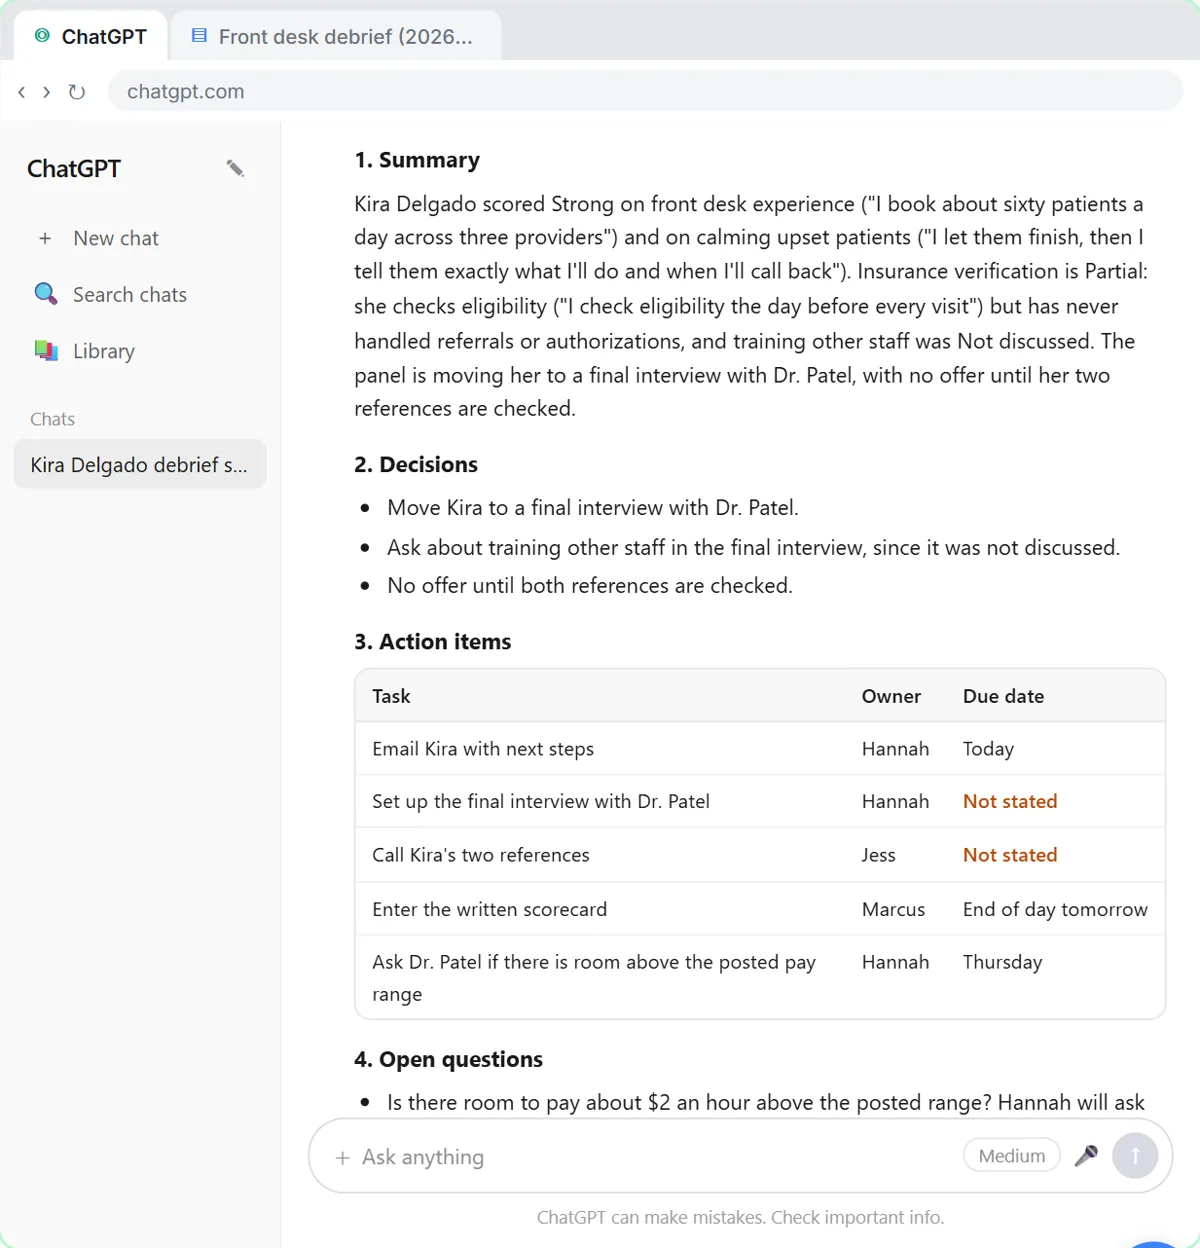Click the chatgpt.com address bar

pyautogui.click(x=645, y=91)
